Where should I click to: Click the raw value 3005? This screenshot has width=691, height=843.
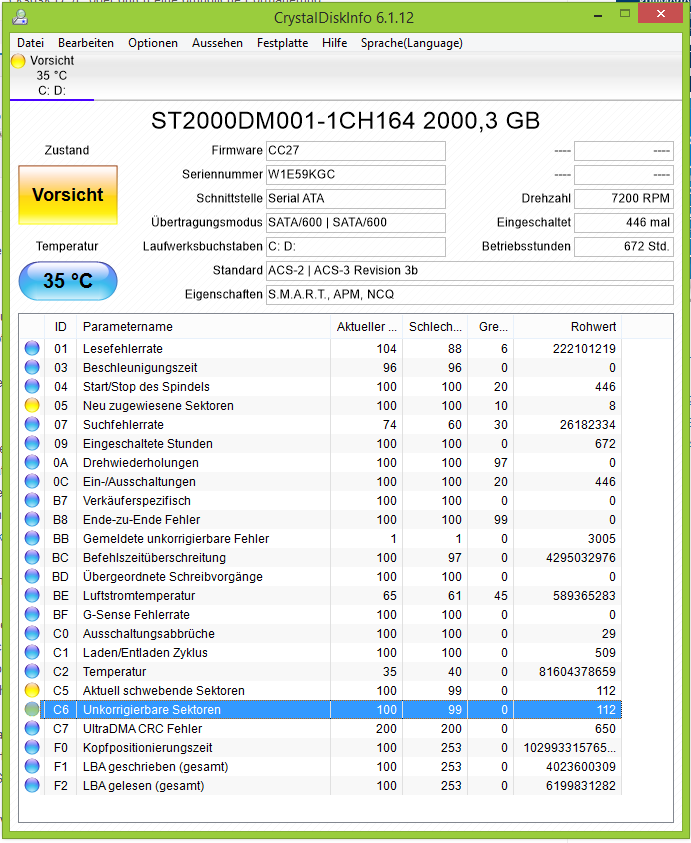coord(602,539)
